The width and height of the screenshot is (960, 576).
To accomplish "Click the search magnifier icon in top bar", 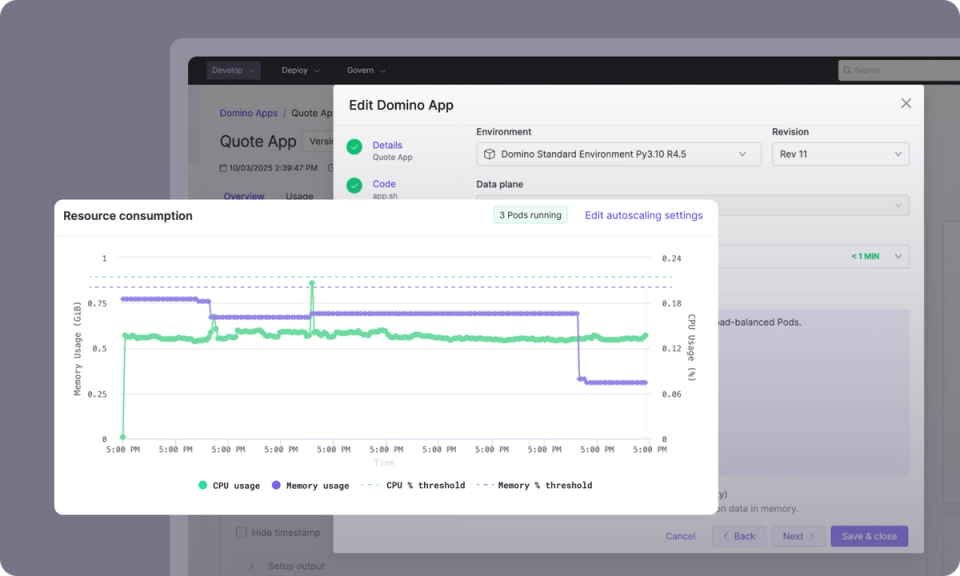I will click(x=846, y=70).
